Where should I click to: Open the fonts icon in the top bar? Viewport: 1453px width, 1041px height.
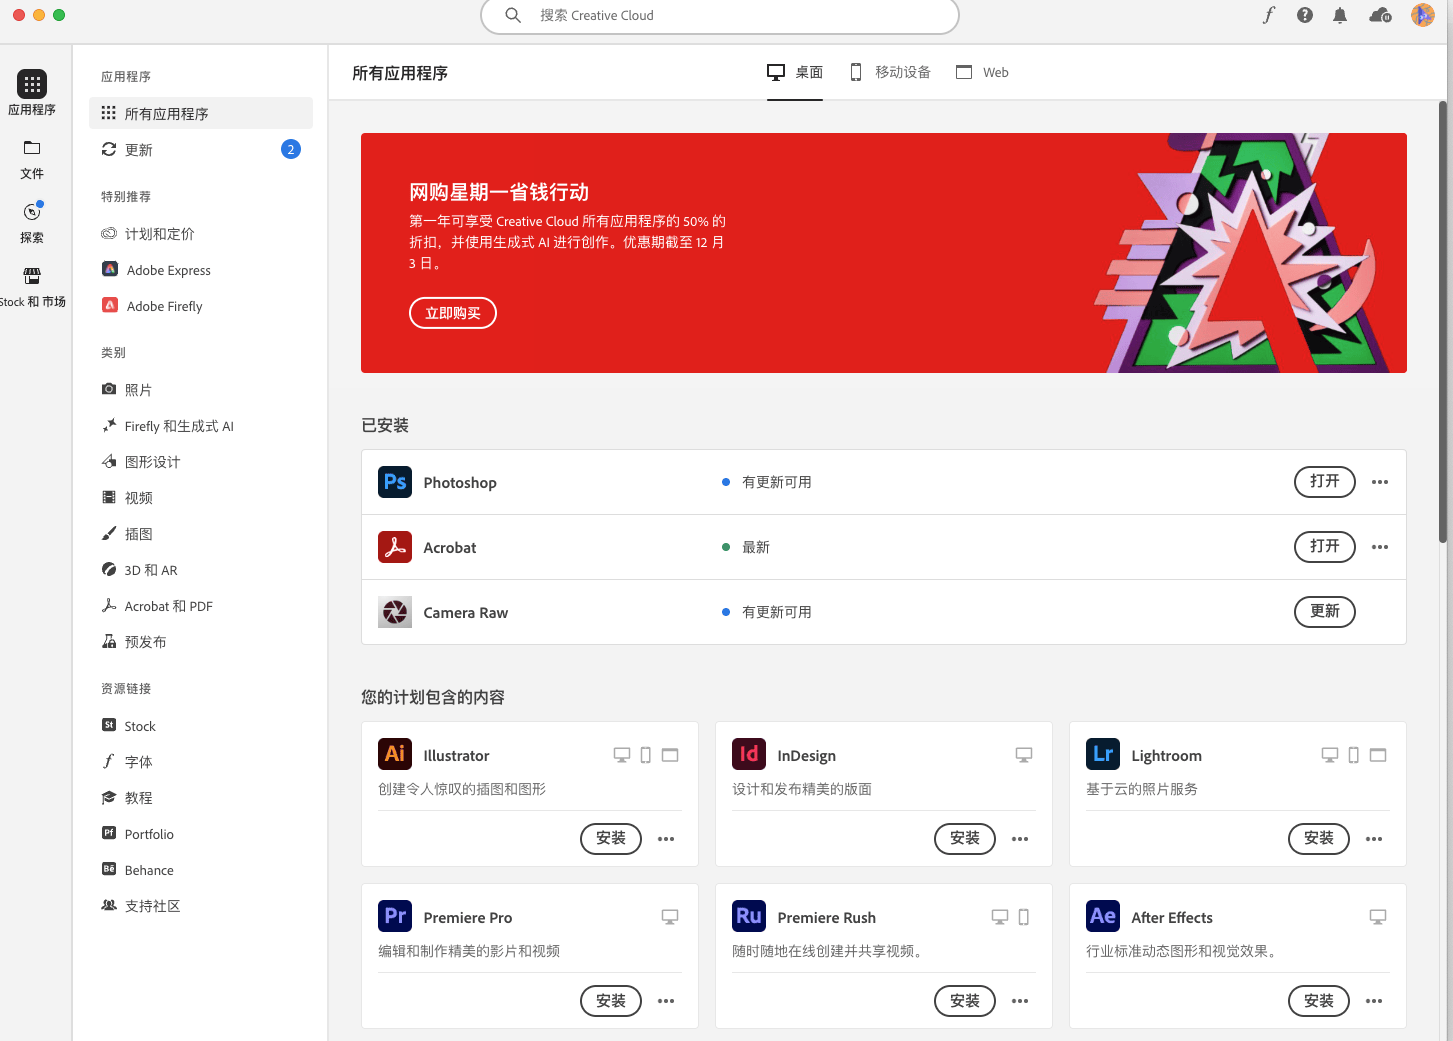[1269, 15]
